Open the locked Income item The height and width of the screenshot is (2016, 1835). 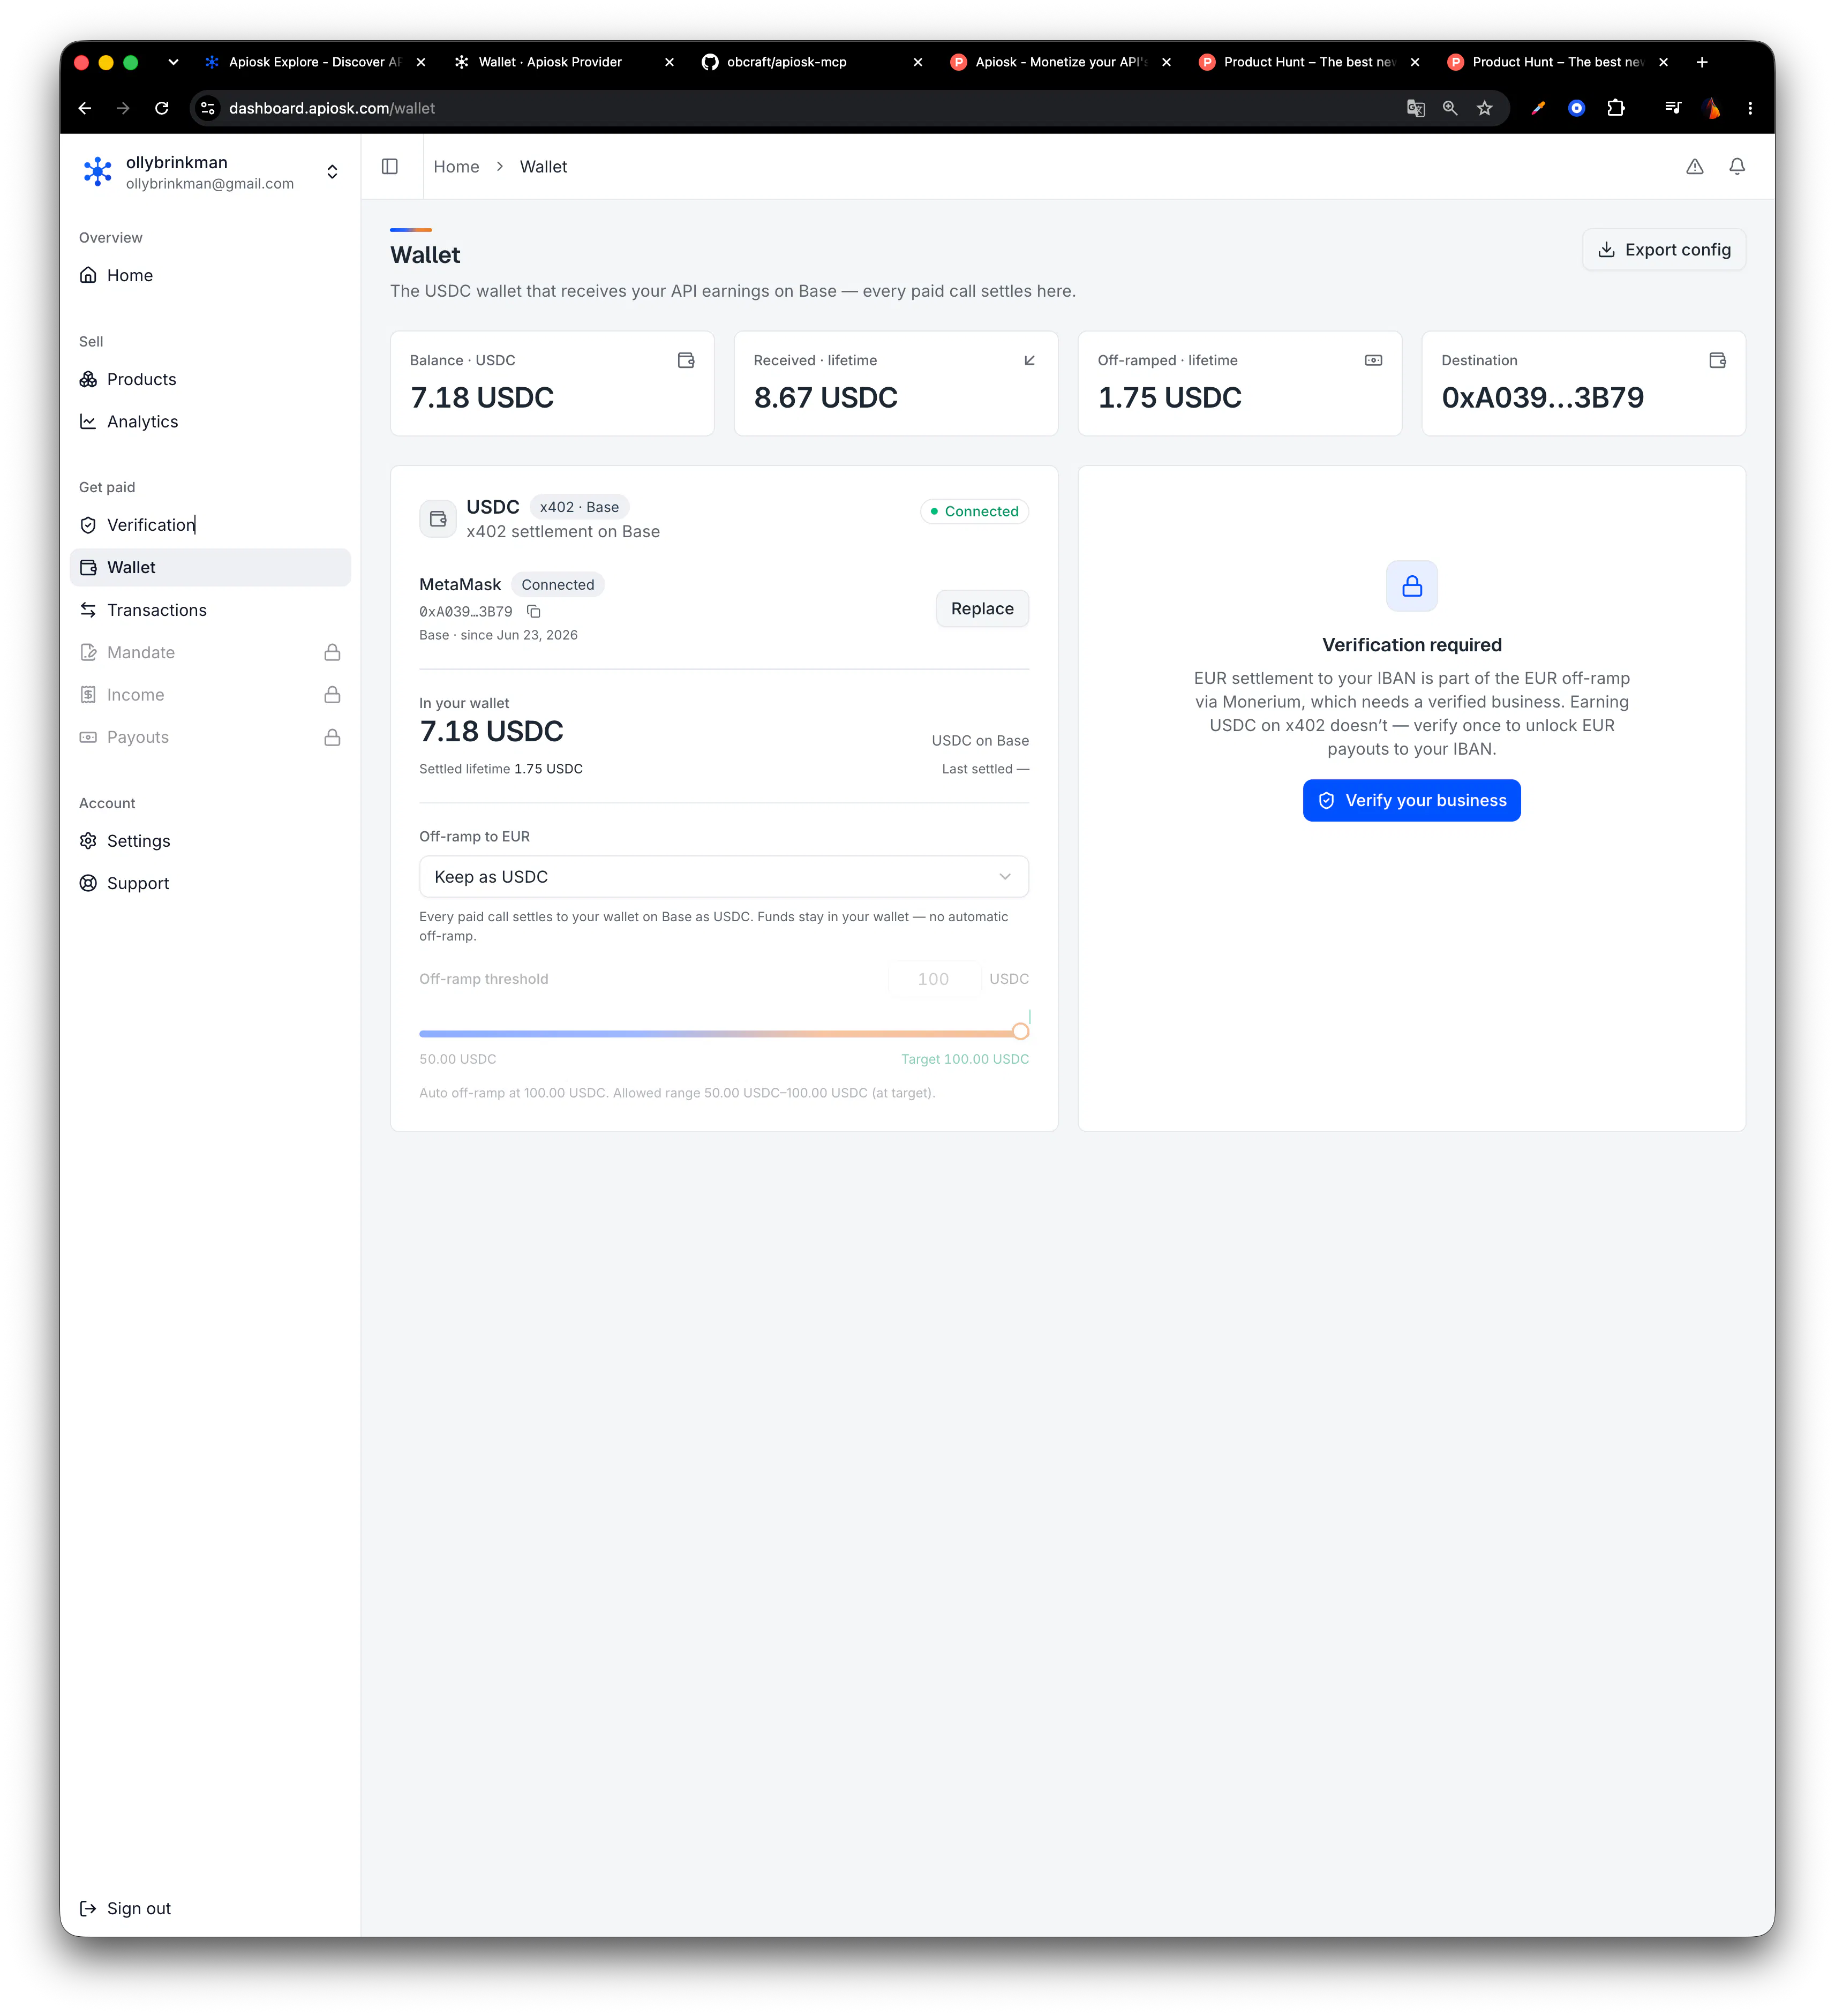[x=210, y=695]
